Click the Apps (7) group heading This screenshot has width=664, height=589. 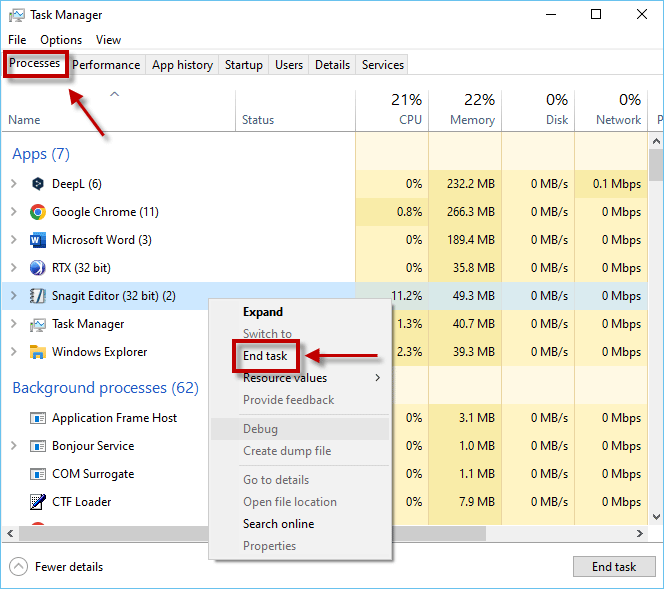coord(41,154)
